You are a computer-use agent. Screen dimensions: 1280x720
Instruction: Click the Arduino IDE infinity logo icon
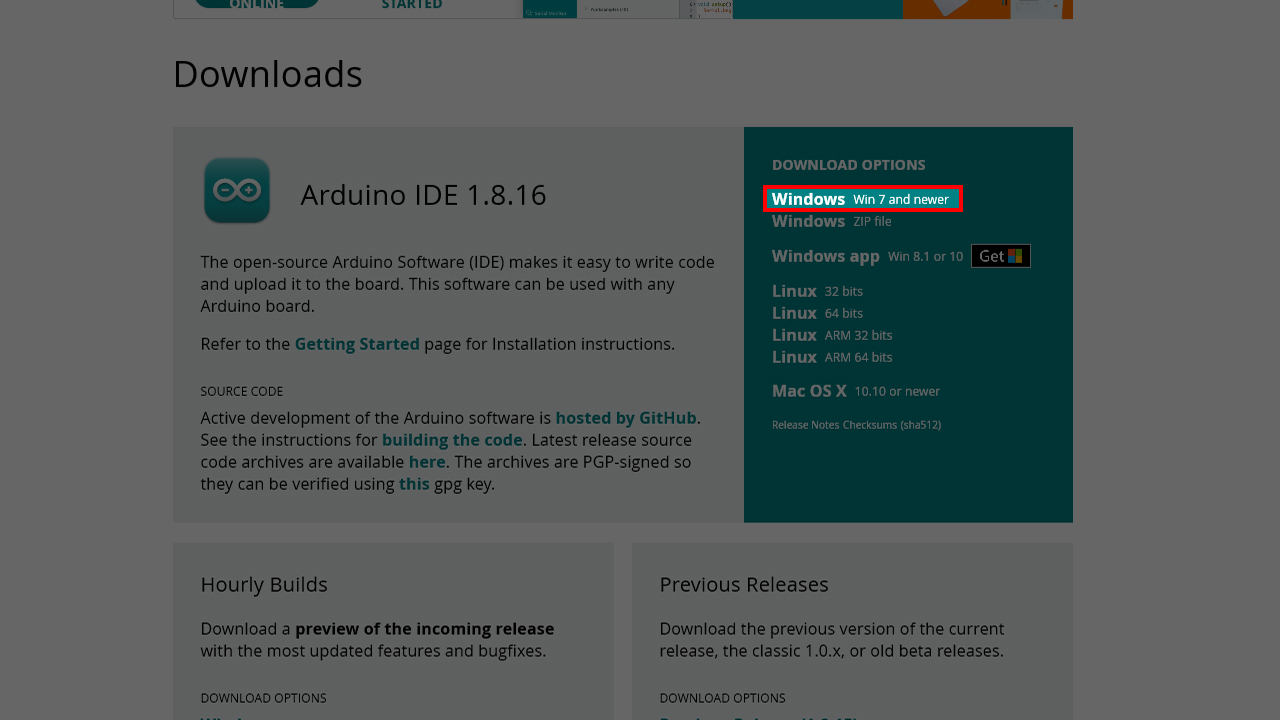coord(237,190)
